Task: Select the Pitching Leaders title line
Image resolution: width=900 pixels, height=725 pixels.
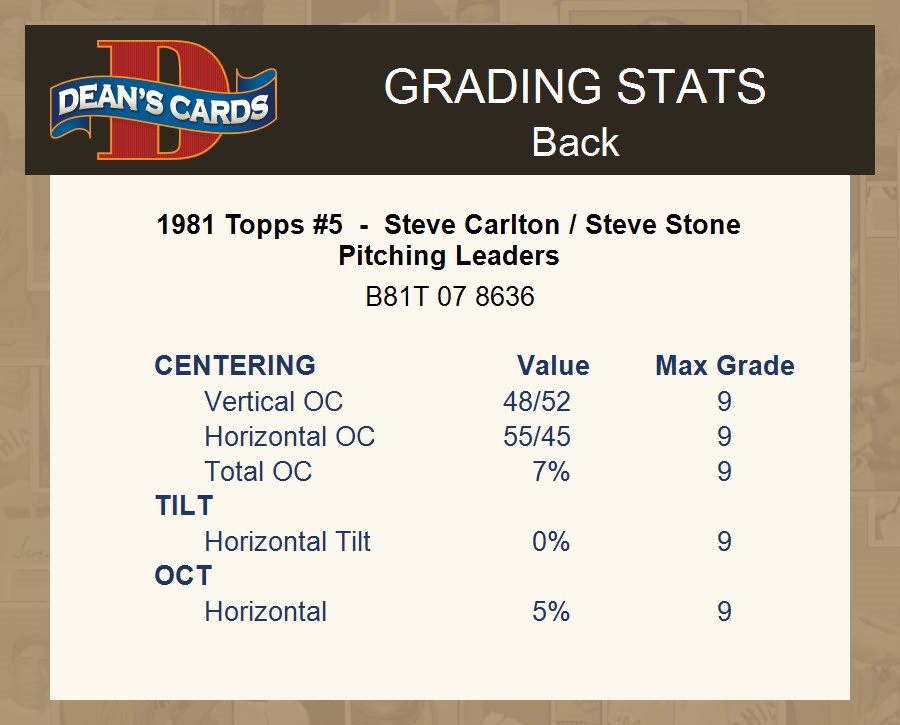Action: coord(449,256)
